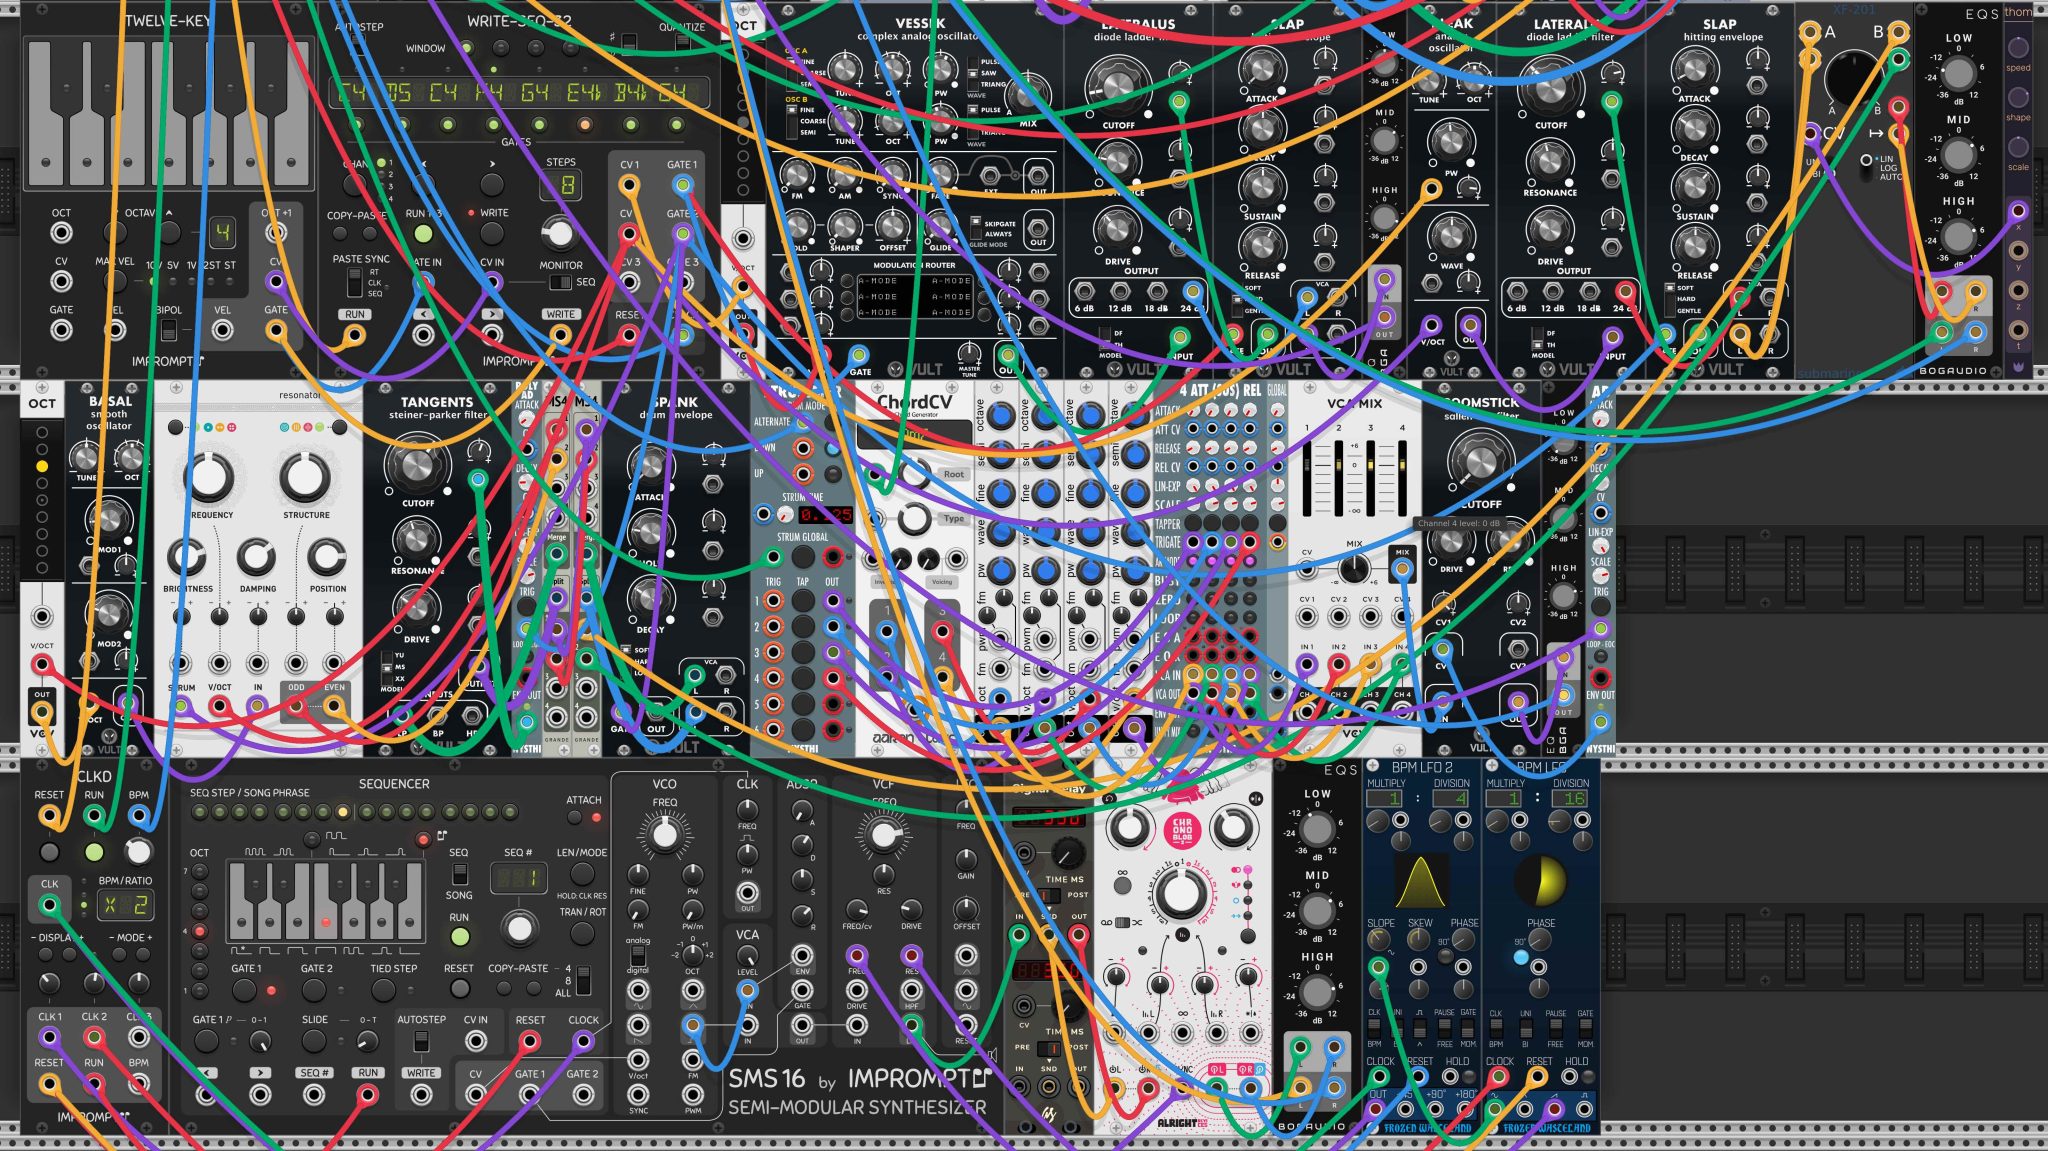Viewport: 2048px width, 1151px height.
Task: Click the SMS16 VCO OUT jack under CLK
Action: click(x=747, y=892)
